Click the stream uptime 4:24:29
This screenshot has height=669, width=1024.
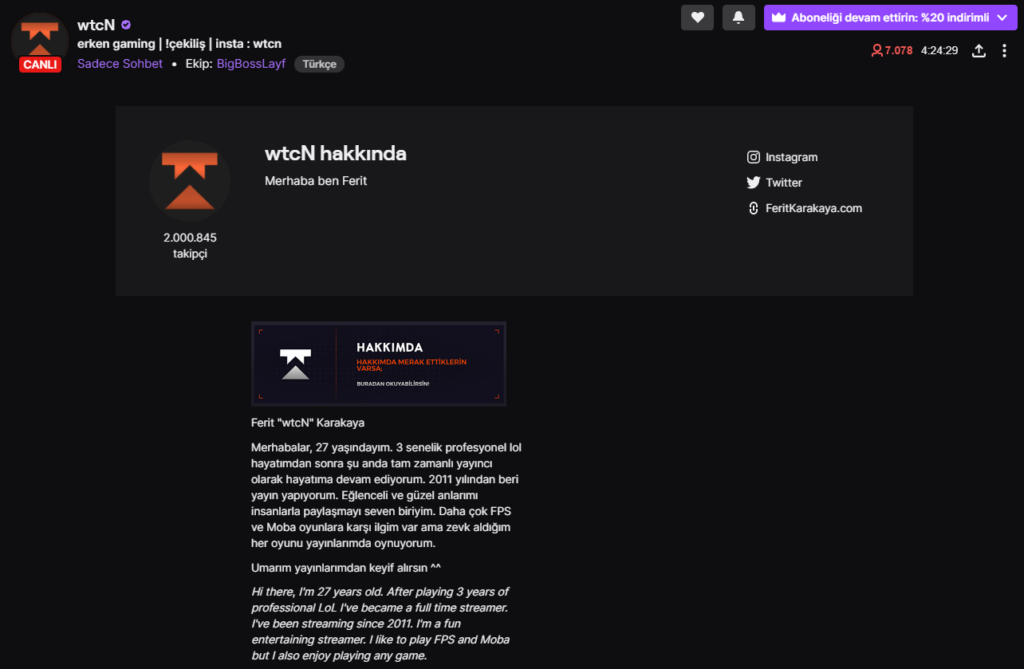(940, 50)
